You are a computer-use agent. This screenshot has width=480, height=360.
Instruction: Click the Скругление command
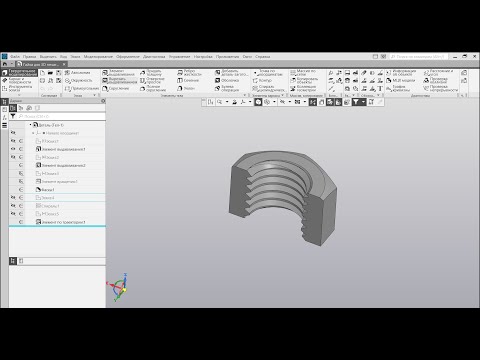pos(116,89)
